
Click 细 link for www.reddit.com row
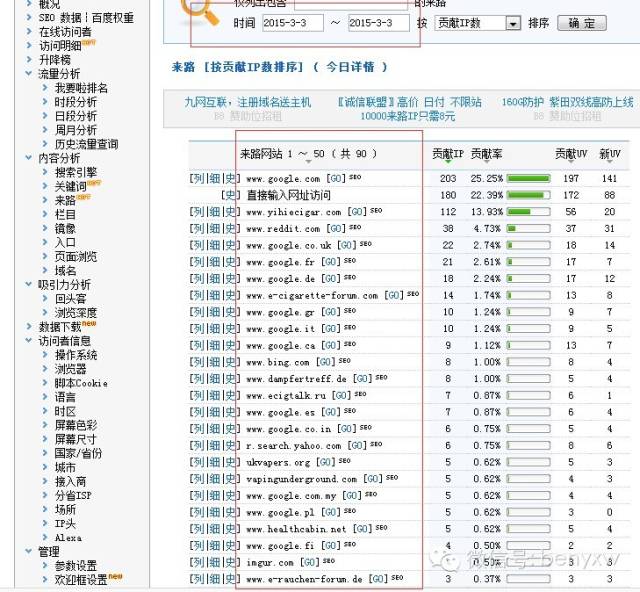(214, 229)
